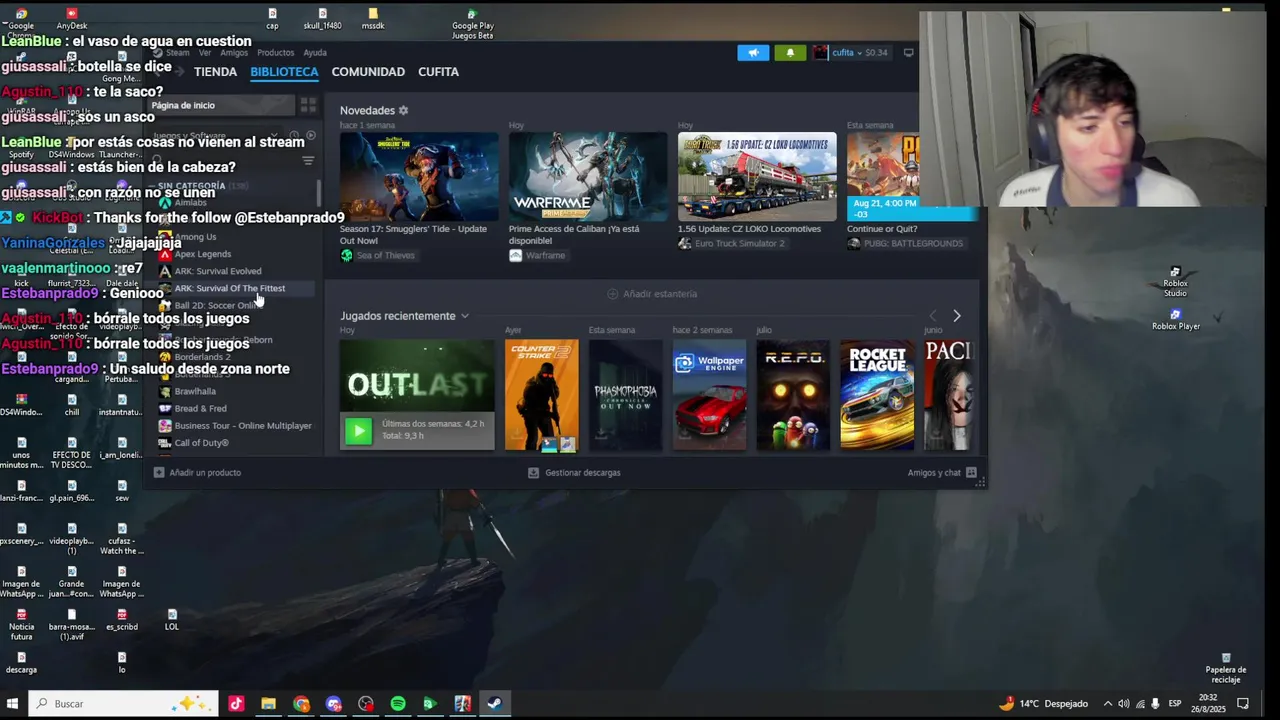Screen dimensions: 1280x720
Task: Open the Windows Start menu
Action: tap(13, 704)
